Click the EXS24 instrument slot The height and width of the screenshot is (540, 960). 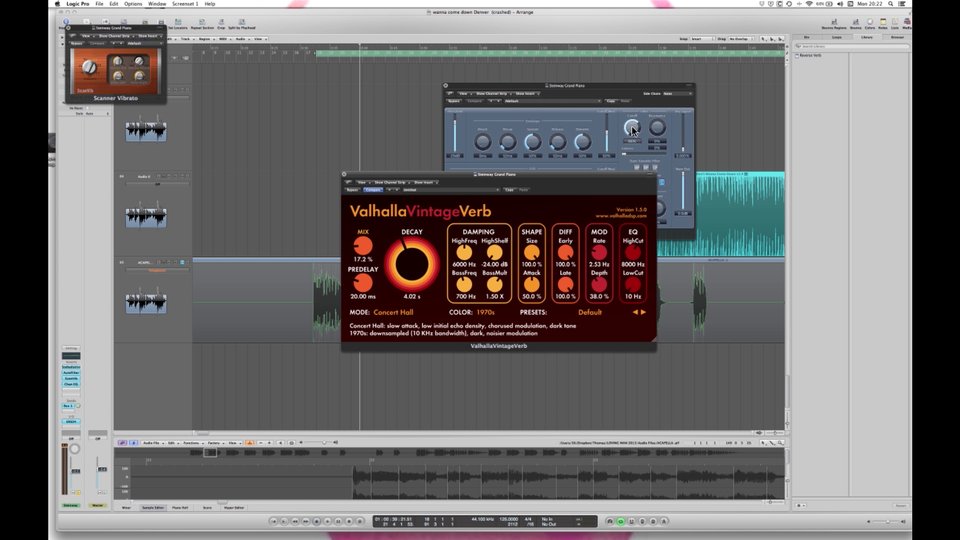tap(71, 422)
